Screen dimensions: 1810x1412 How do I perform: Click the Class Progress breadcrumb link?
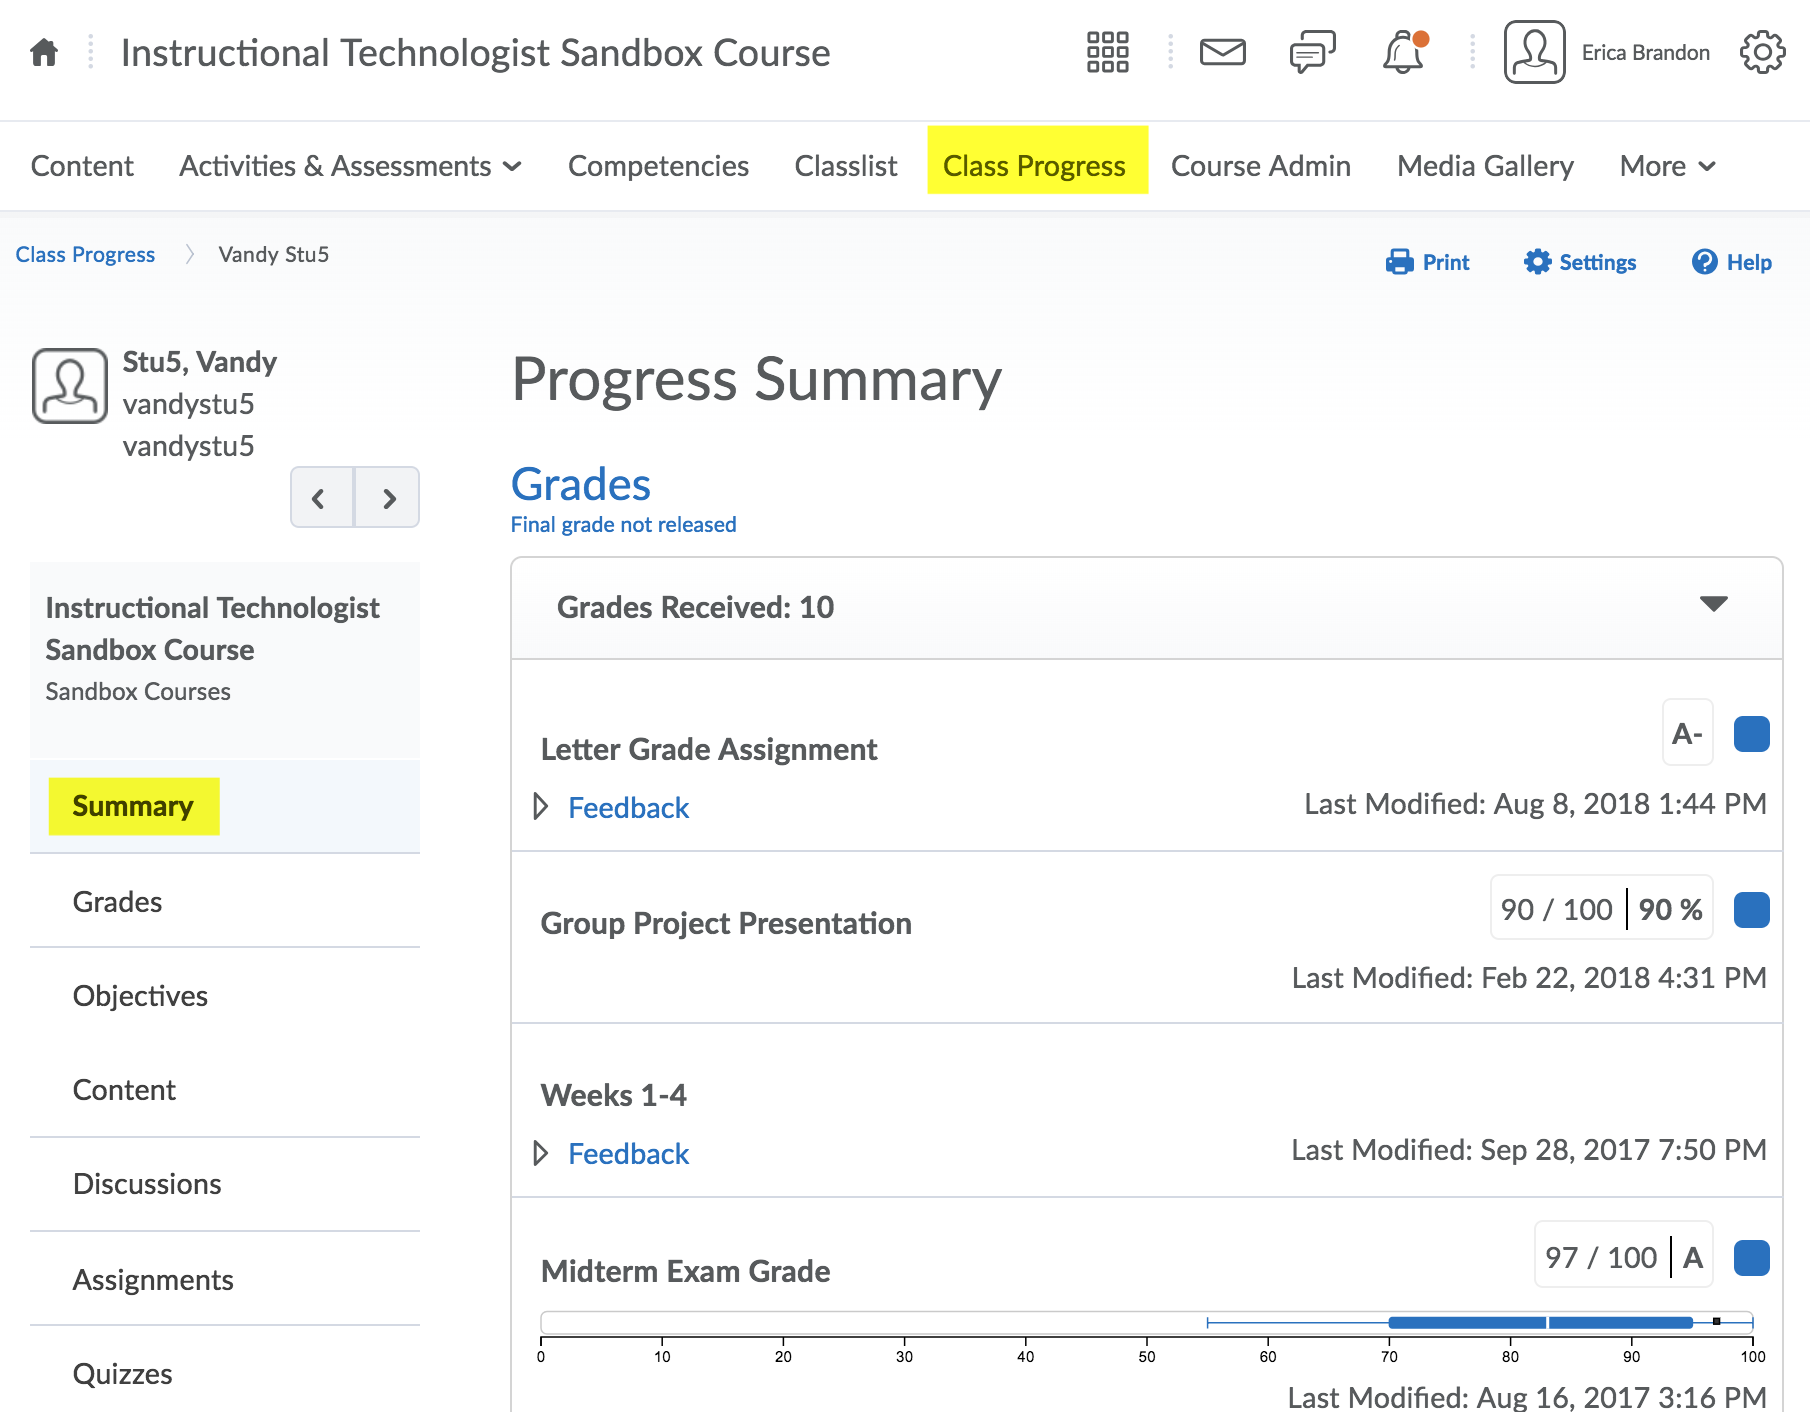(85, 255)
